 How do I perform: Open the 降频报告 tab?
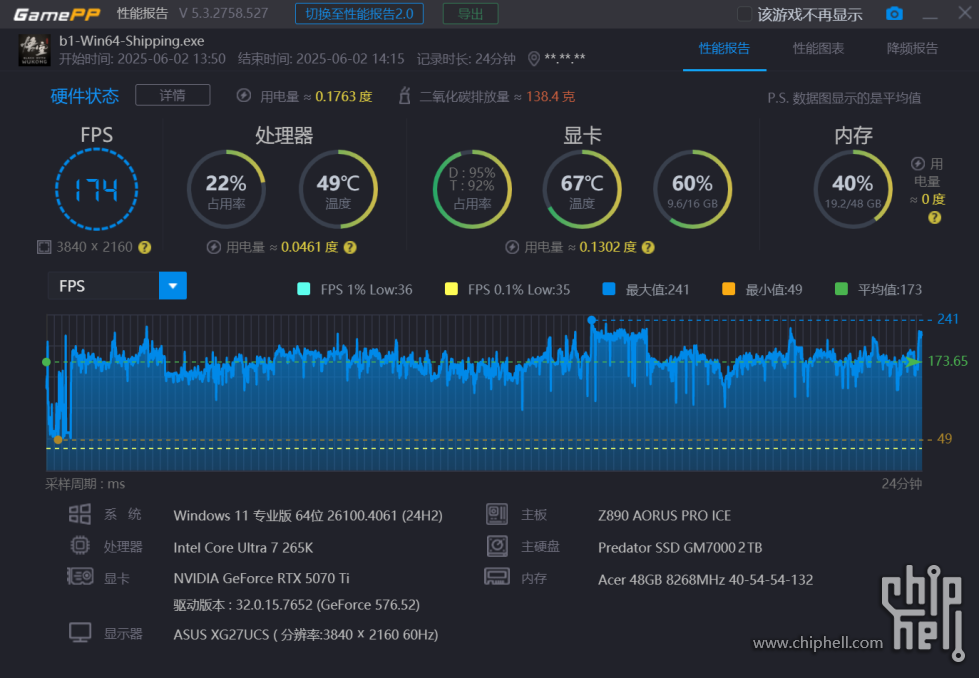click(x=912, y=49)
